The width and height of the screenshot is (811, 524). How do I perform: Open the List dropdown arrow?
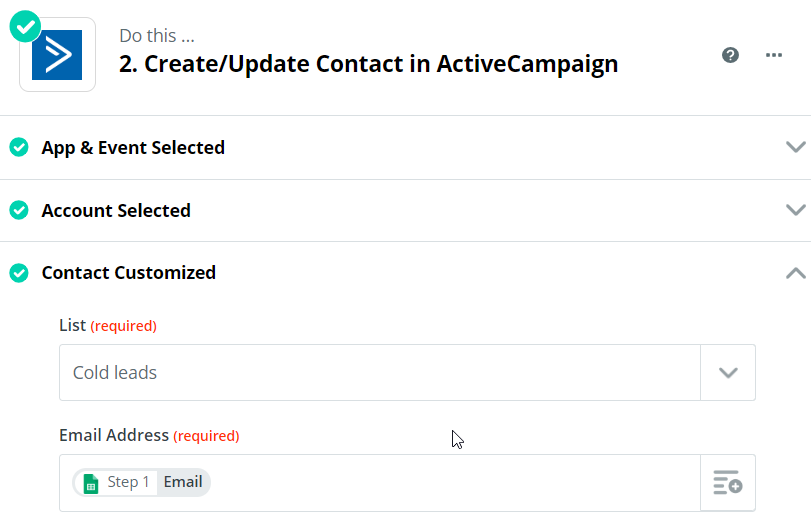click(x=728, y=373)
